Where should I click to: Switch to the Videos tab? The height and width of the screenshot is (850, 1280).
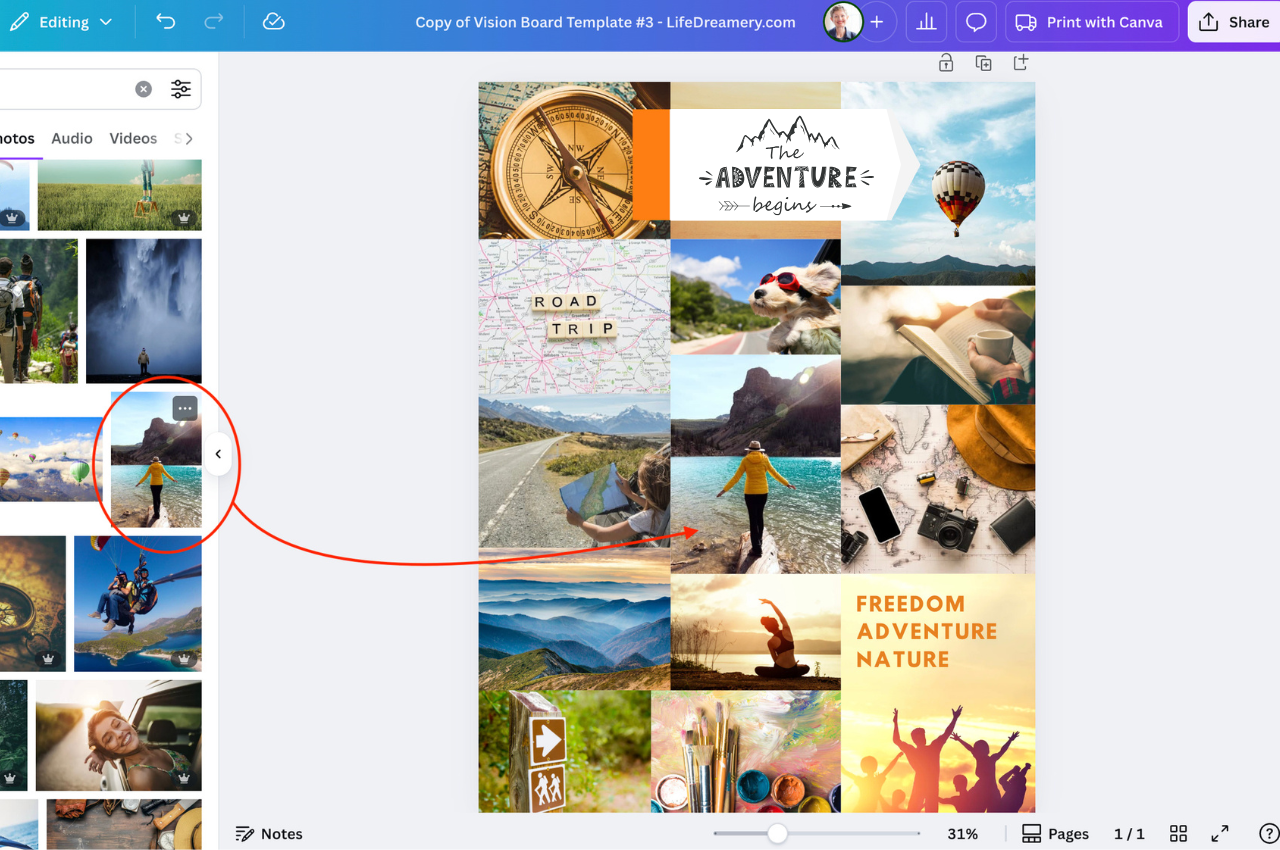tap(133, 138)
